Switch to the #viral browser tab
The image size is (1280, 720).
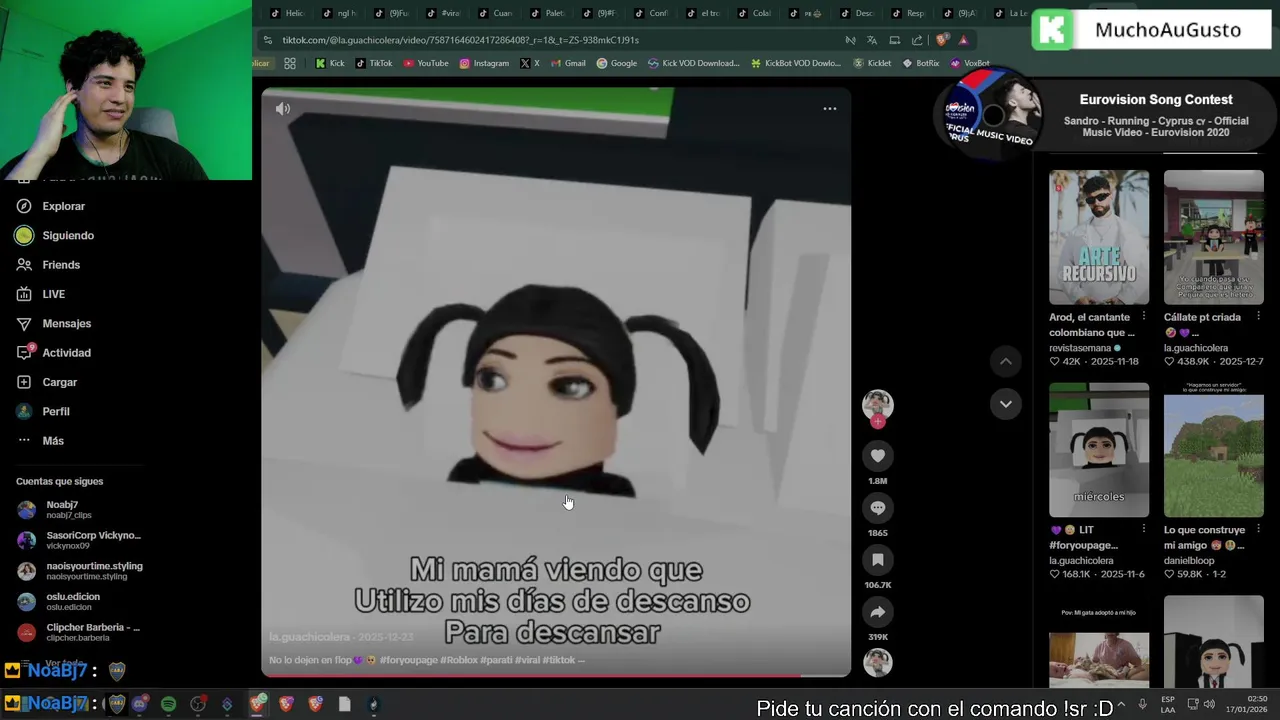(443, 13)
